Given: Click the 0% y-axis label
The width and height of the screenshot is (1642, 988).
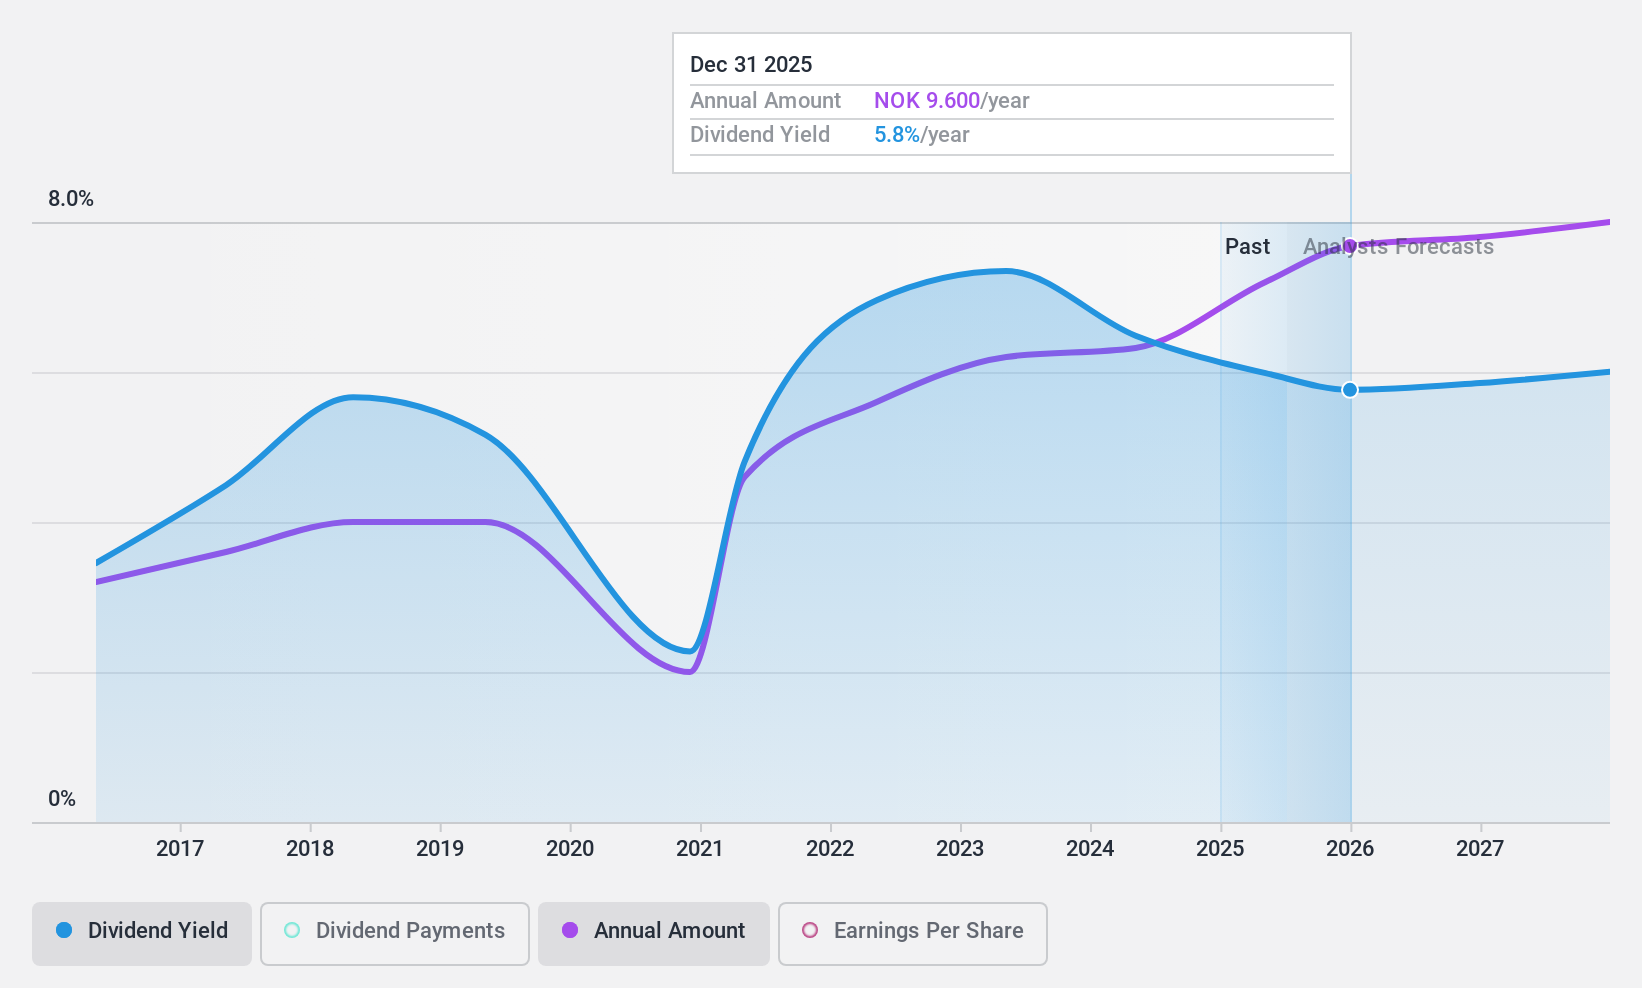Looking at the screenshot, I should (62, 799).
